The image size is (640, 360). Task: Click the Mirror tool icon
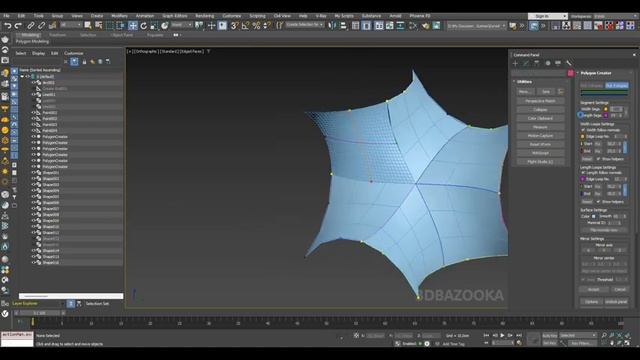click(332, 25)
